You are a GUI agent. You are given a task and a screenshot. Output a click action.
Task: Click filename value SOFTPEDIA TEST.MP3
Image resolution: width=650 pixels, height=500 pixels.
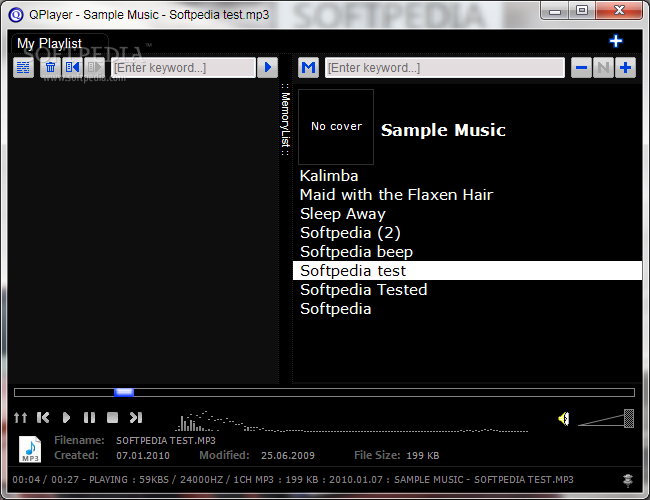(x=166, y=440)
